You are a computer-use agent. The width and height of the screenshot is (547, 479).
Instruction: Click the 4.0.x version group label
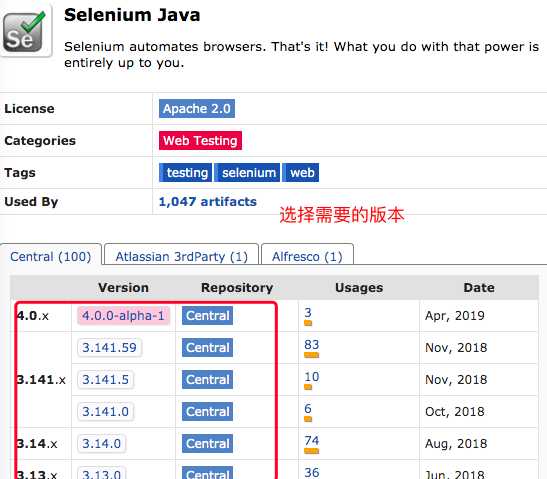pos(33,316)
